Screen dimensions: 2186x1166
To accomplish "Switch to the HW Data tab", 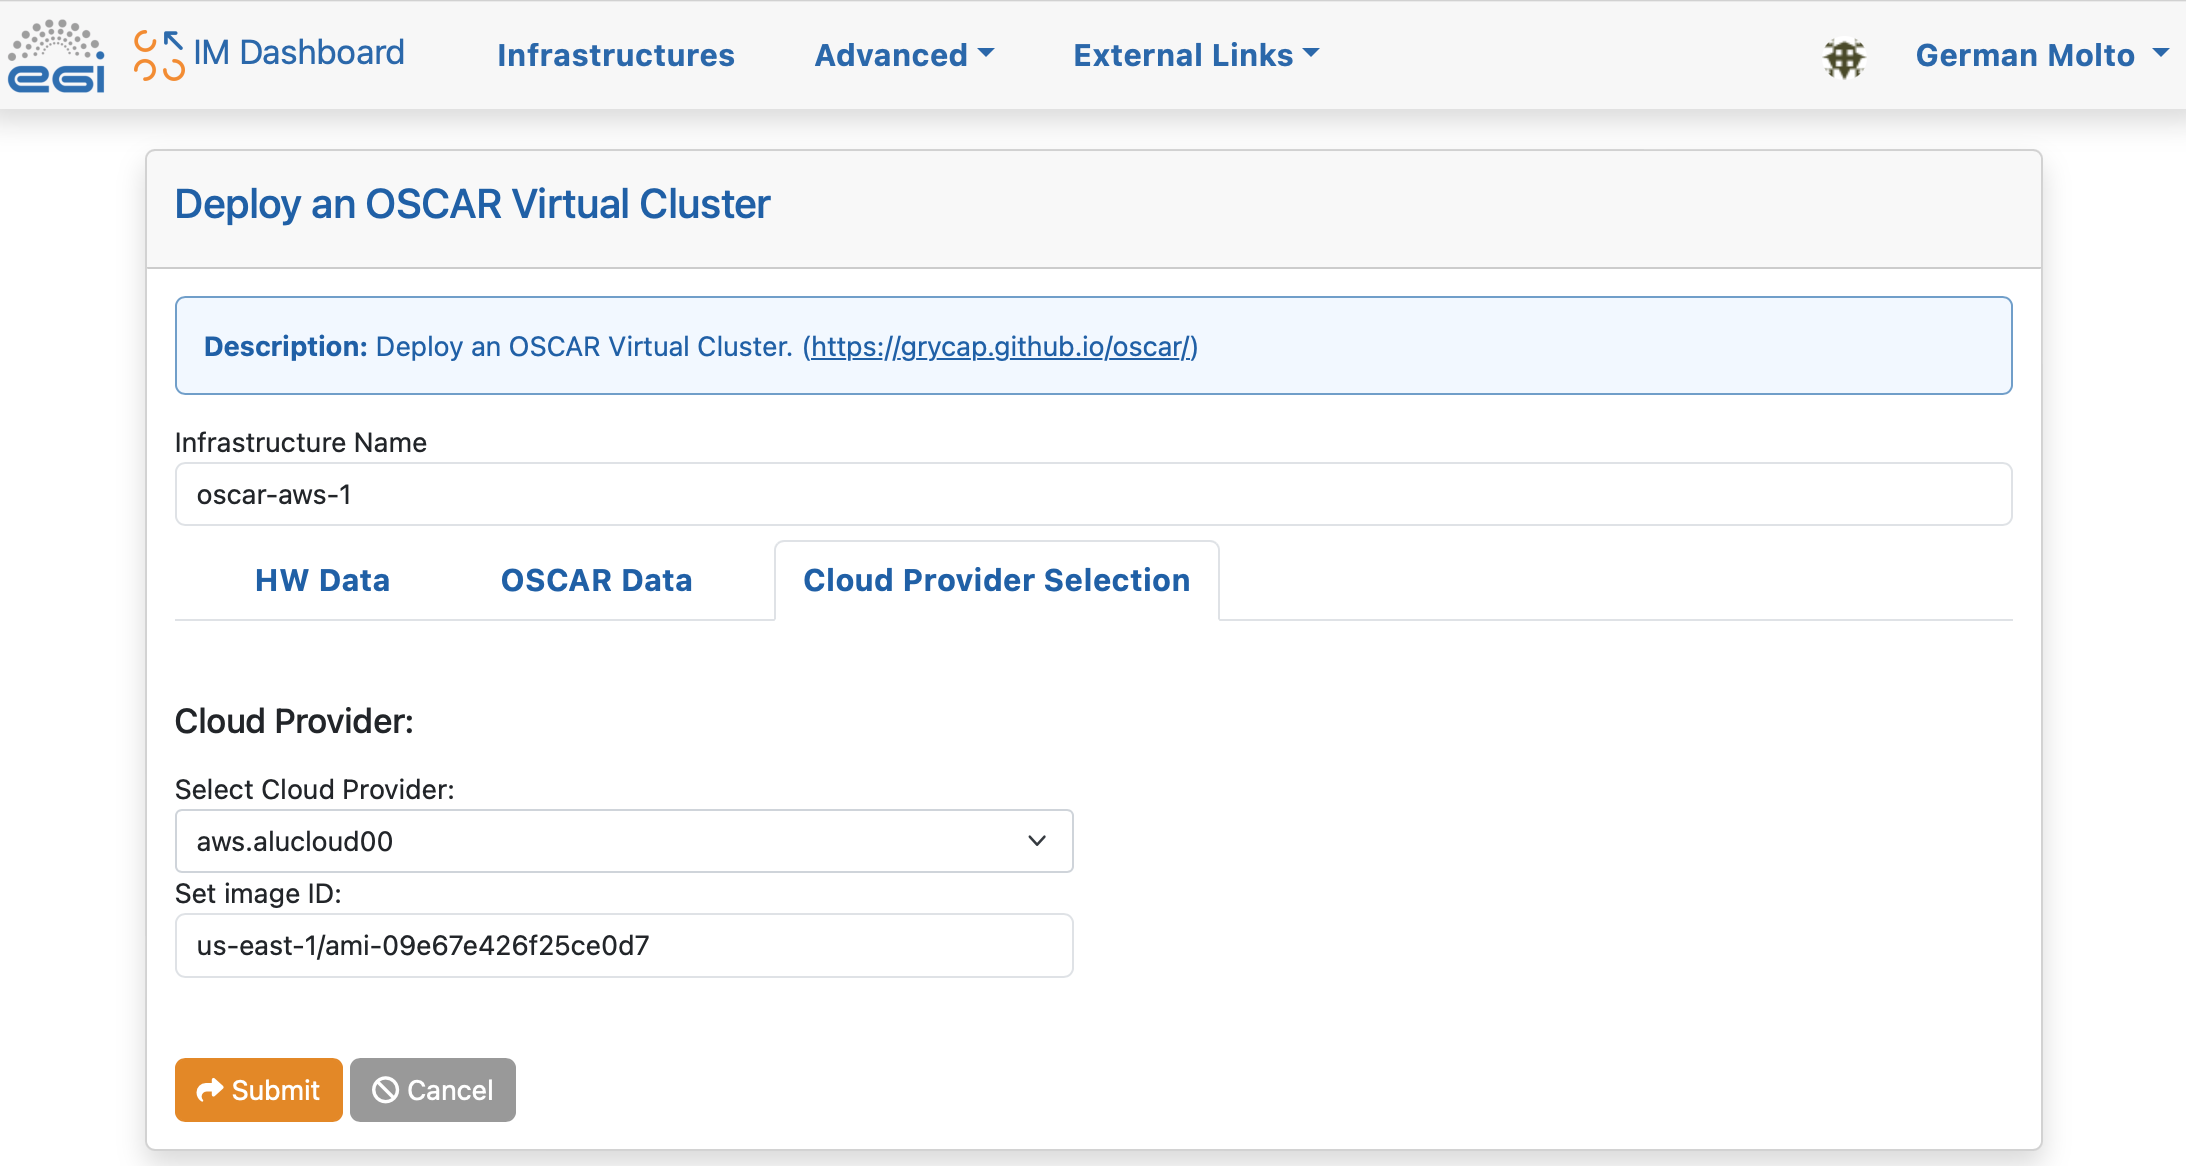I will 322,580.
